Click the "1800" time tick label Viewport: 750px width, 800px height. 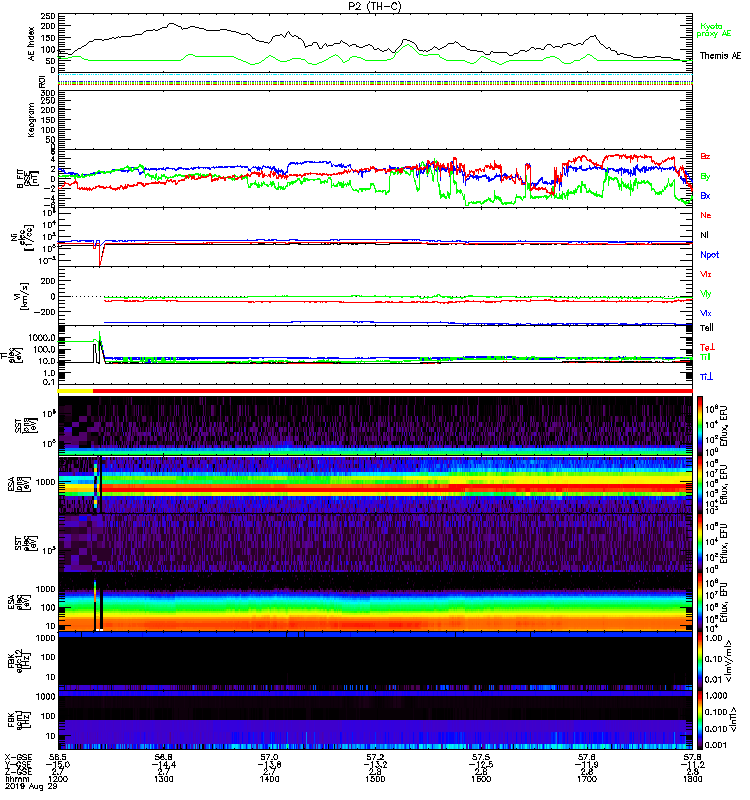click(x=692, y=779)
